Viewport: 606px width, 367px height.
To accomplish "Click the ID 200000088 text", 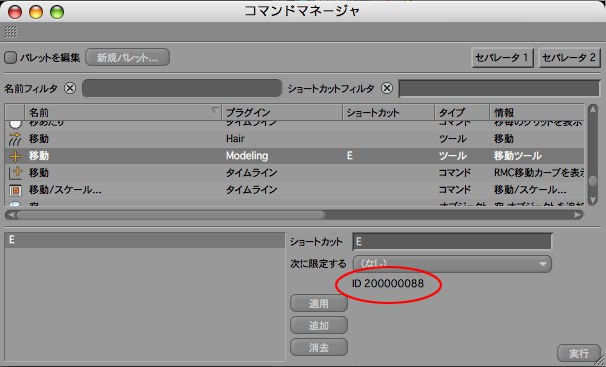I will coord(388,284).
